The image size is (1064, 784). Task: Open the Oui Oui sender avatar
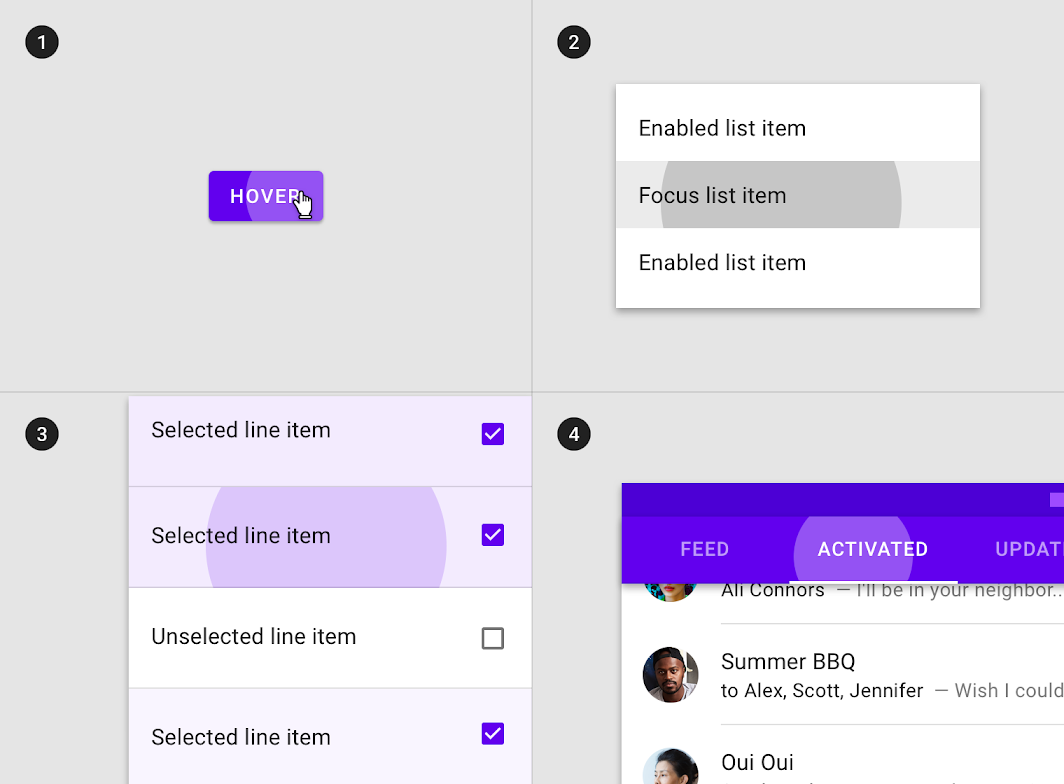670,767
